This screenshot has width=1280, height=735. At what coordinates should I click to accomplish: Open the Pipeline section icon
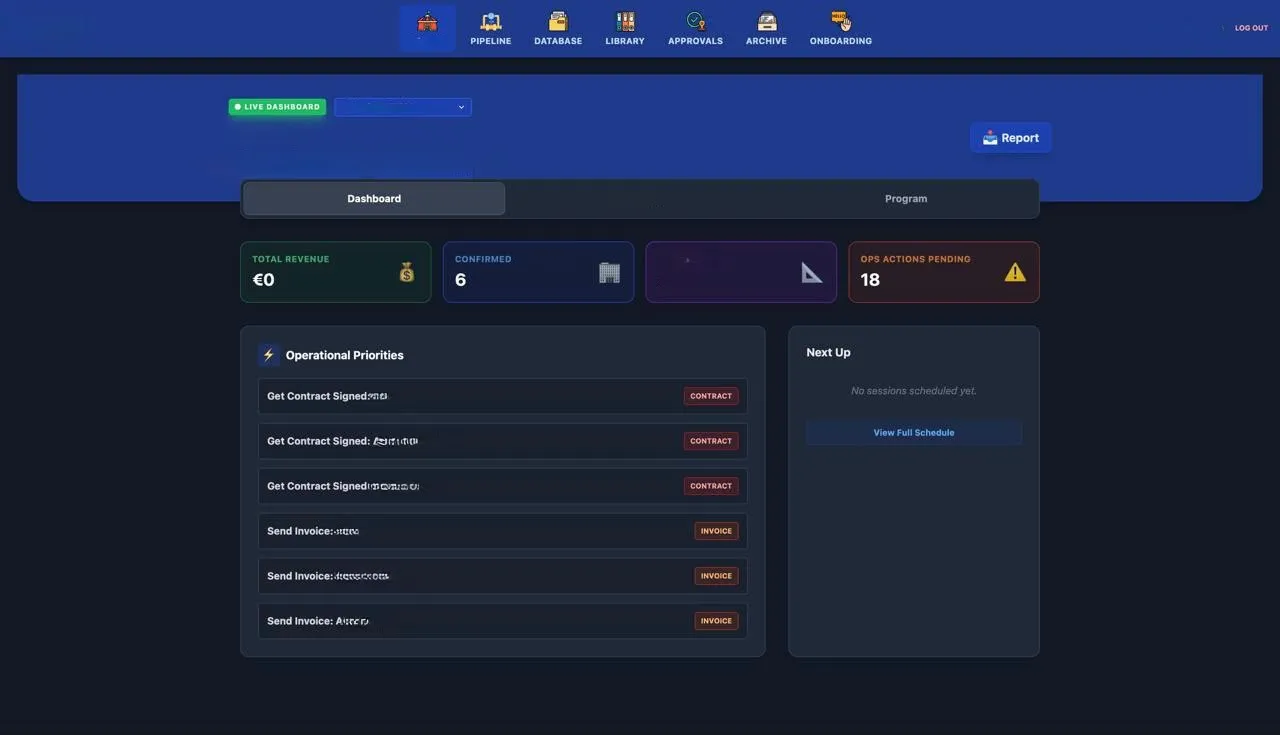click(x=490, y=21)
